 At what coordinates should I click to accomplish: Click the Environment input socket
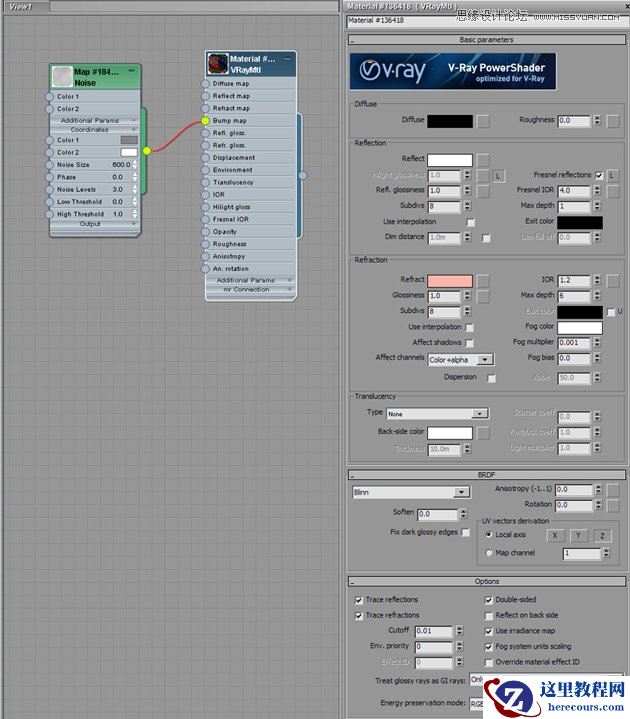click(205, 170)
